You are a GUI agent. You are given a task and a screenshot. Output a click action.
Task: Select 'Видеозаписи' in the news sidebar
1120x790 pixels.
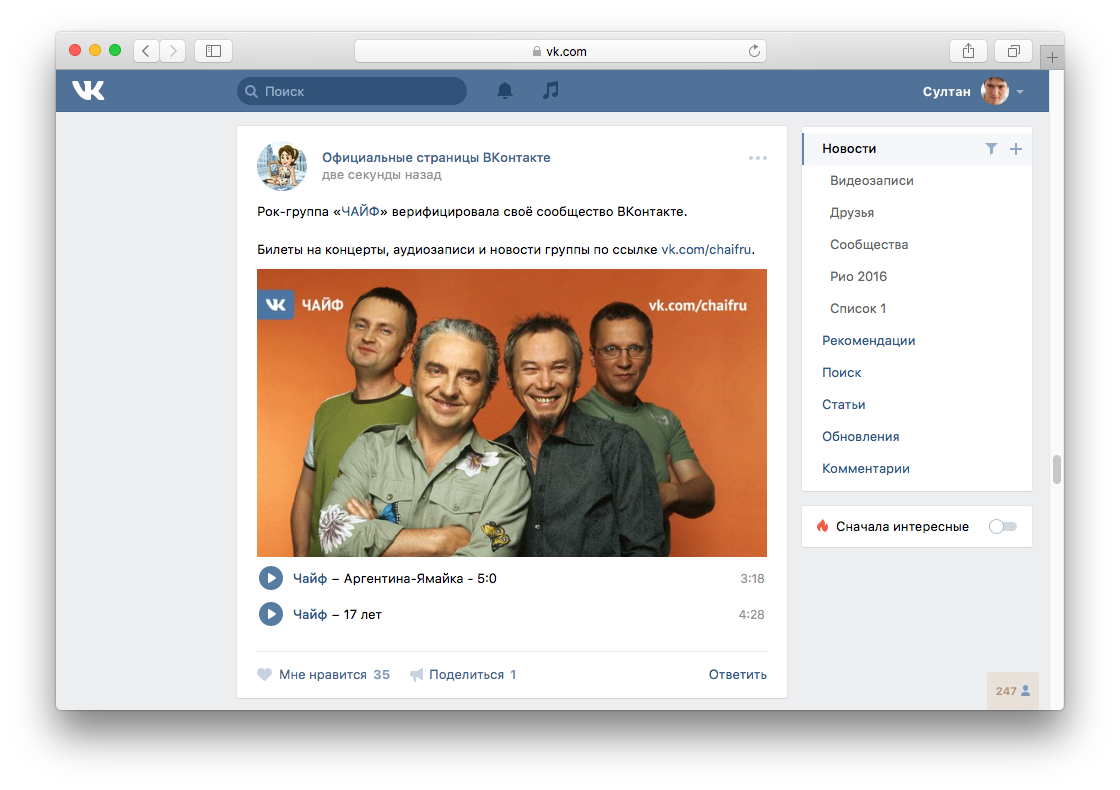(x=871, y=181)
